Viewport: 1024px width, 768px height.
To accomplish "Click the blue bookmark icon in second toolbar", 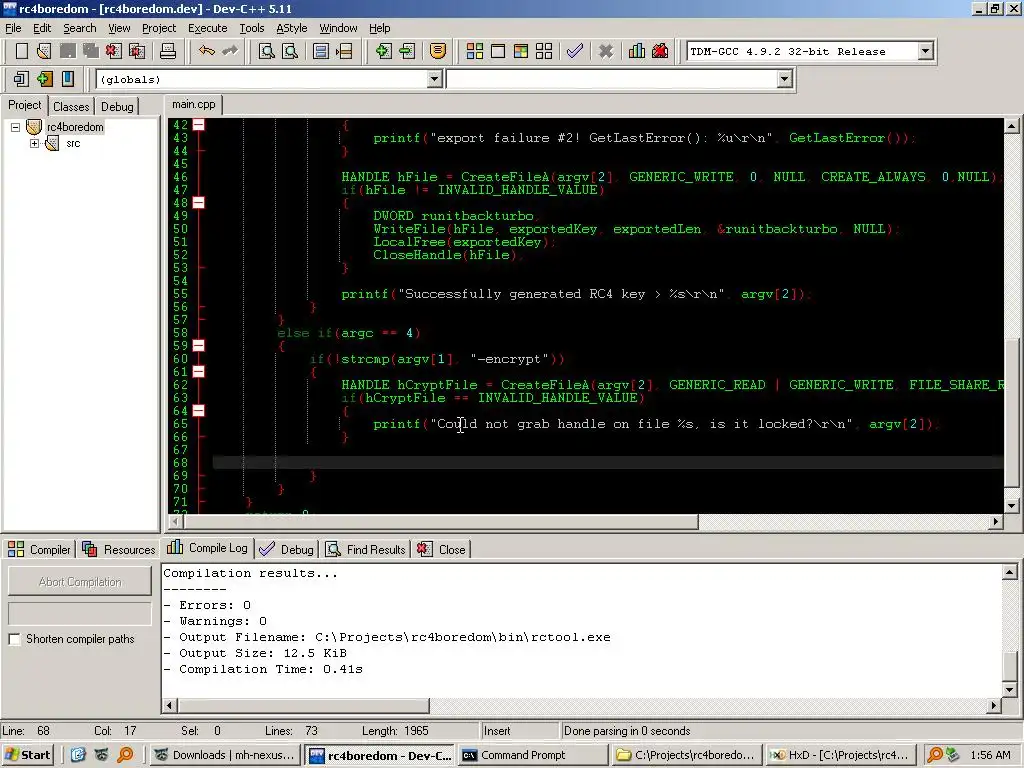I will coord(68,79).
